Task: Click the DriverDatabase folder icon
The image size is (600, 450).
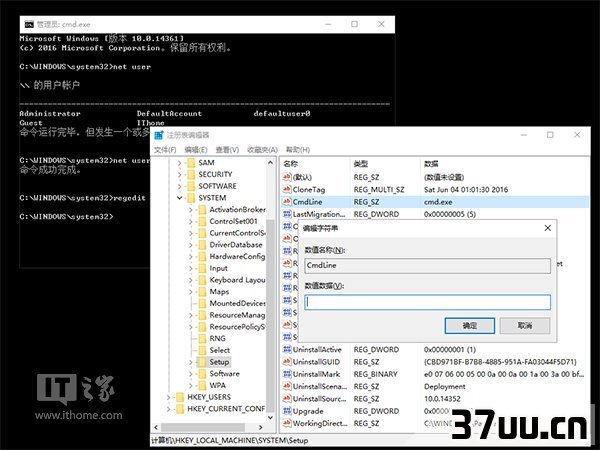Action: coord(202,245)
